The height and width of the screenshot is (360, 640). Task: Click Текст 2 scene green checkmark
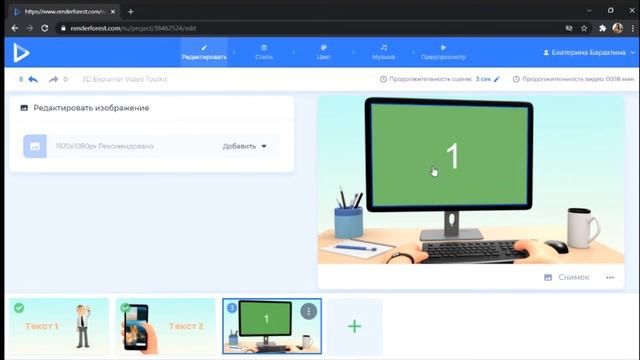[x=125, y=307]
